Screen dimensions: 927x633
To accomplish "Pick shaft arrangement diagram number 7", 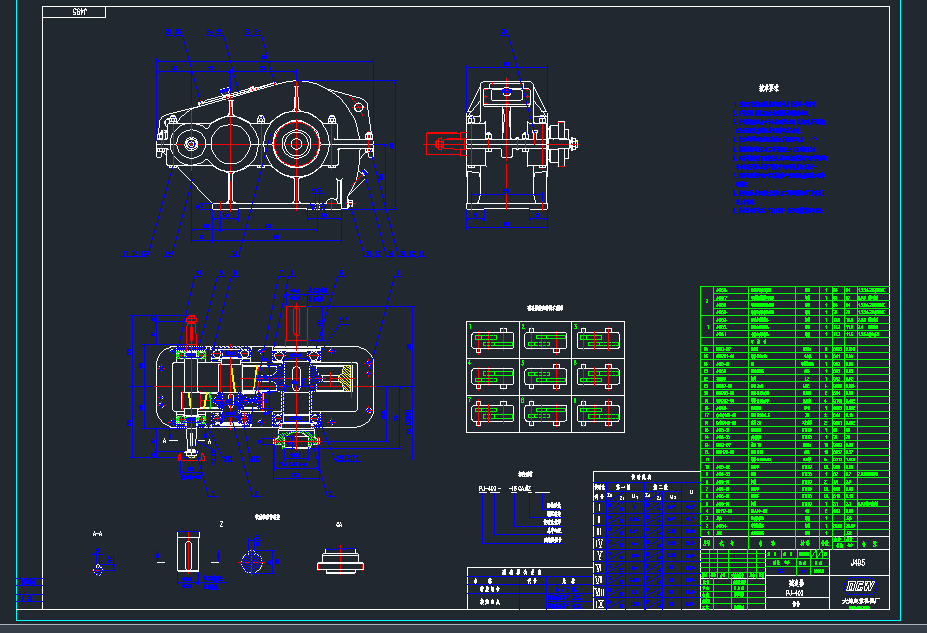I will (x=493, y=414).
